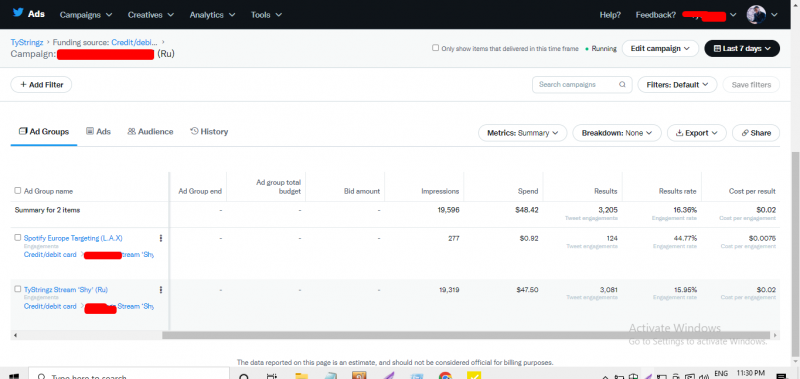
Task: Click the $47.50 spend cell
Action: (x=527, y=290)
